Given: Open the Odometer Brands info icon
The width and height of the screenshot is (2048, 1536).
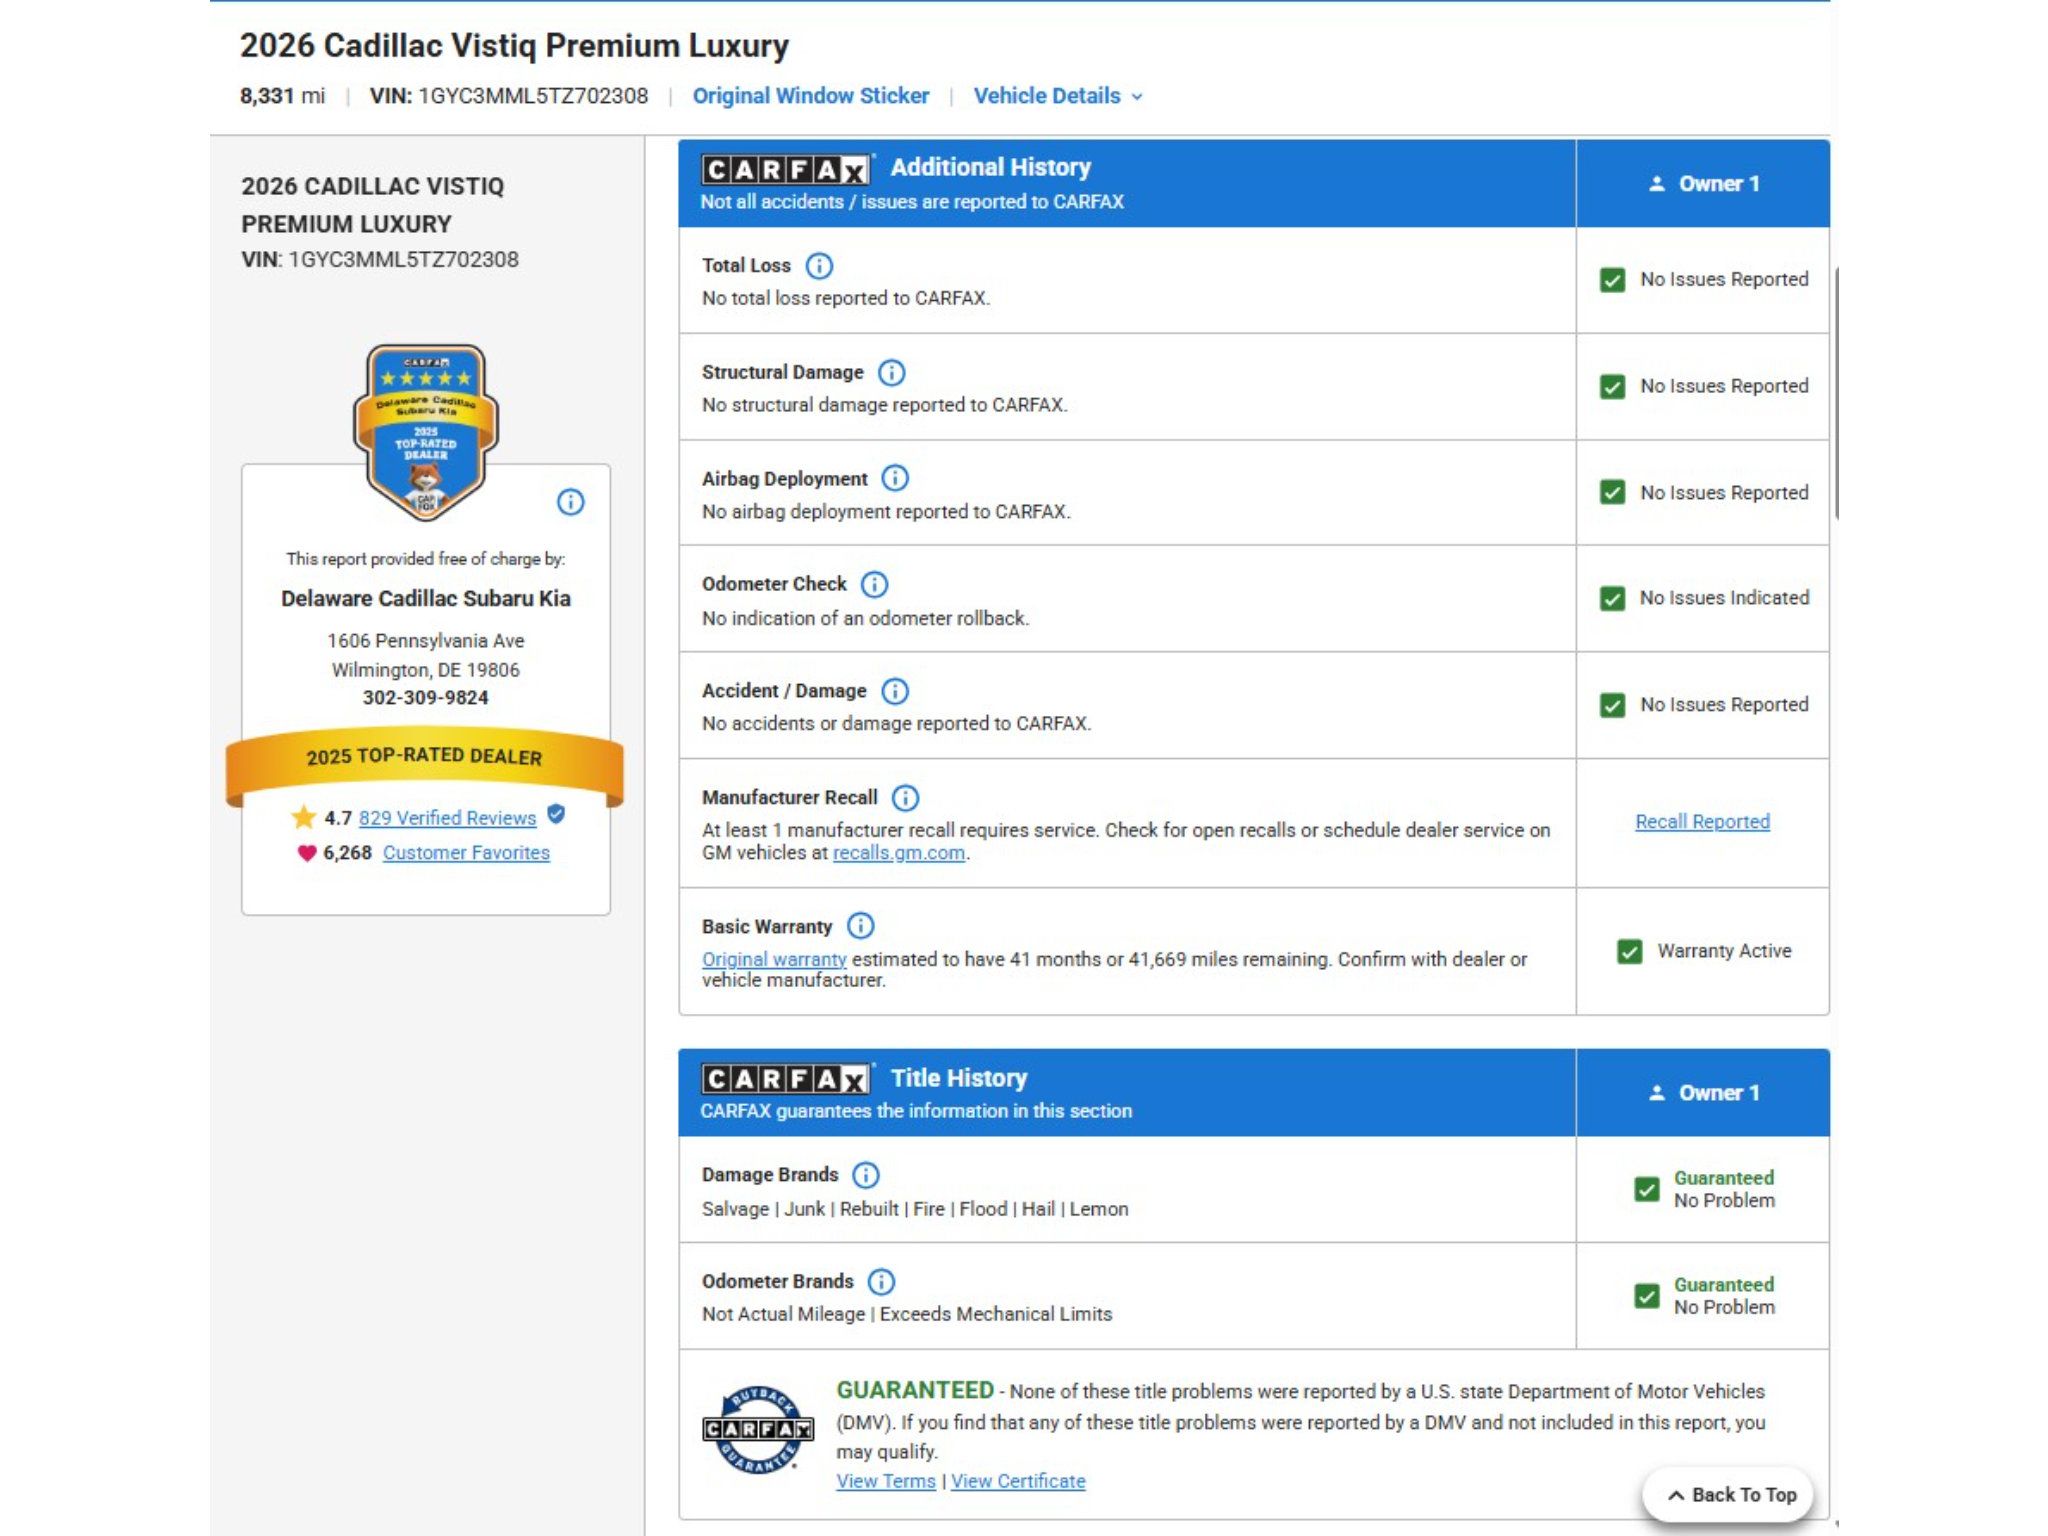Looking at the screenshot, I should tap(881, 1282).
